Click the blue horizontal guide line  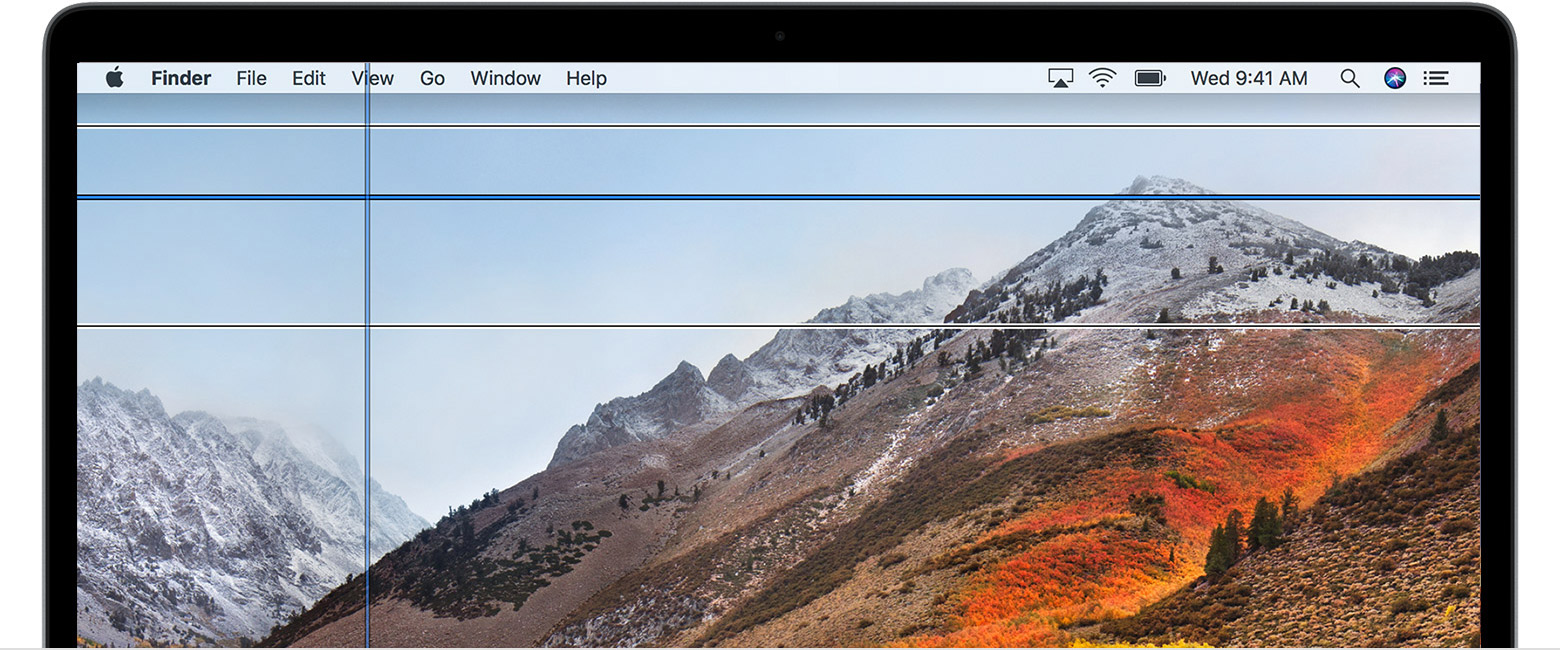800,197
